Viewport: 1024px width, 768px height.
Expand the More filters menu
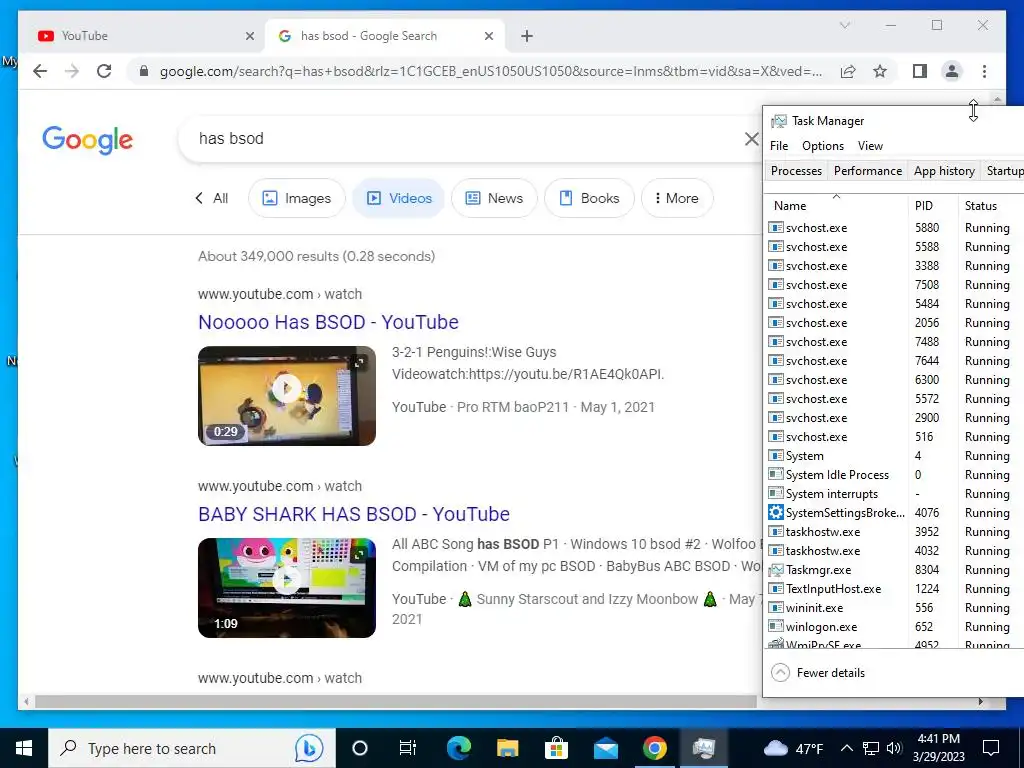677,198
